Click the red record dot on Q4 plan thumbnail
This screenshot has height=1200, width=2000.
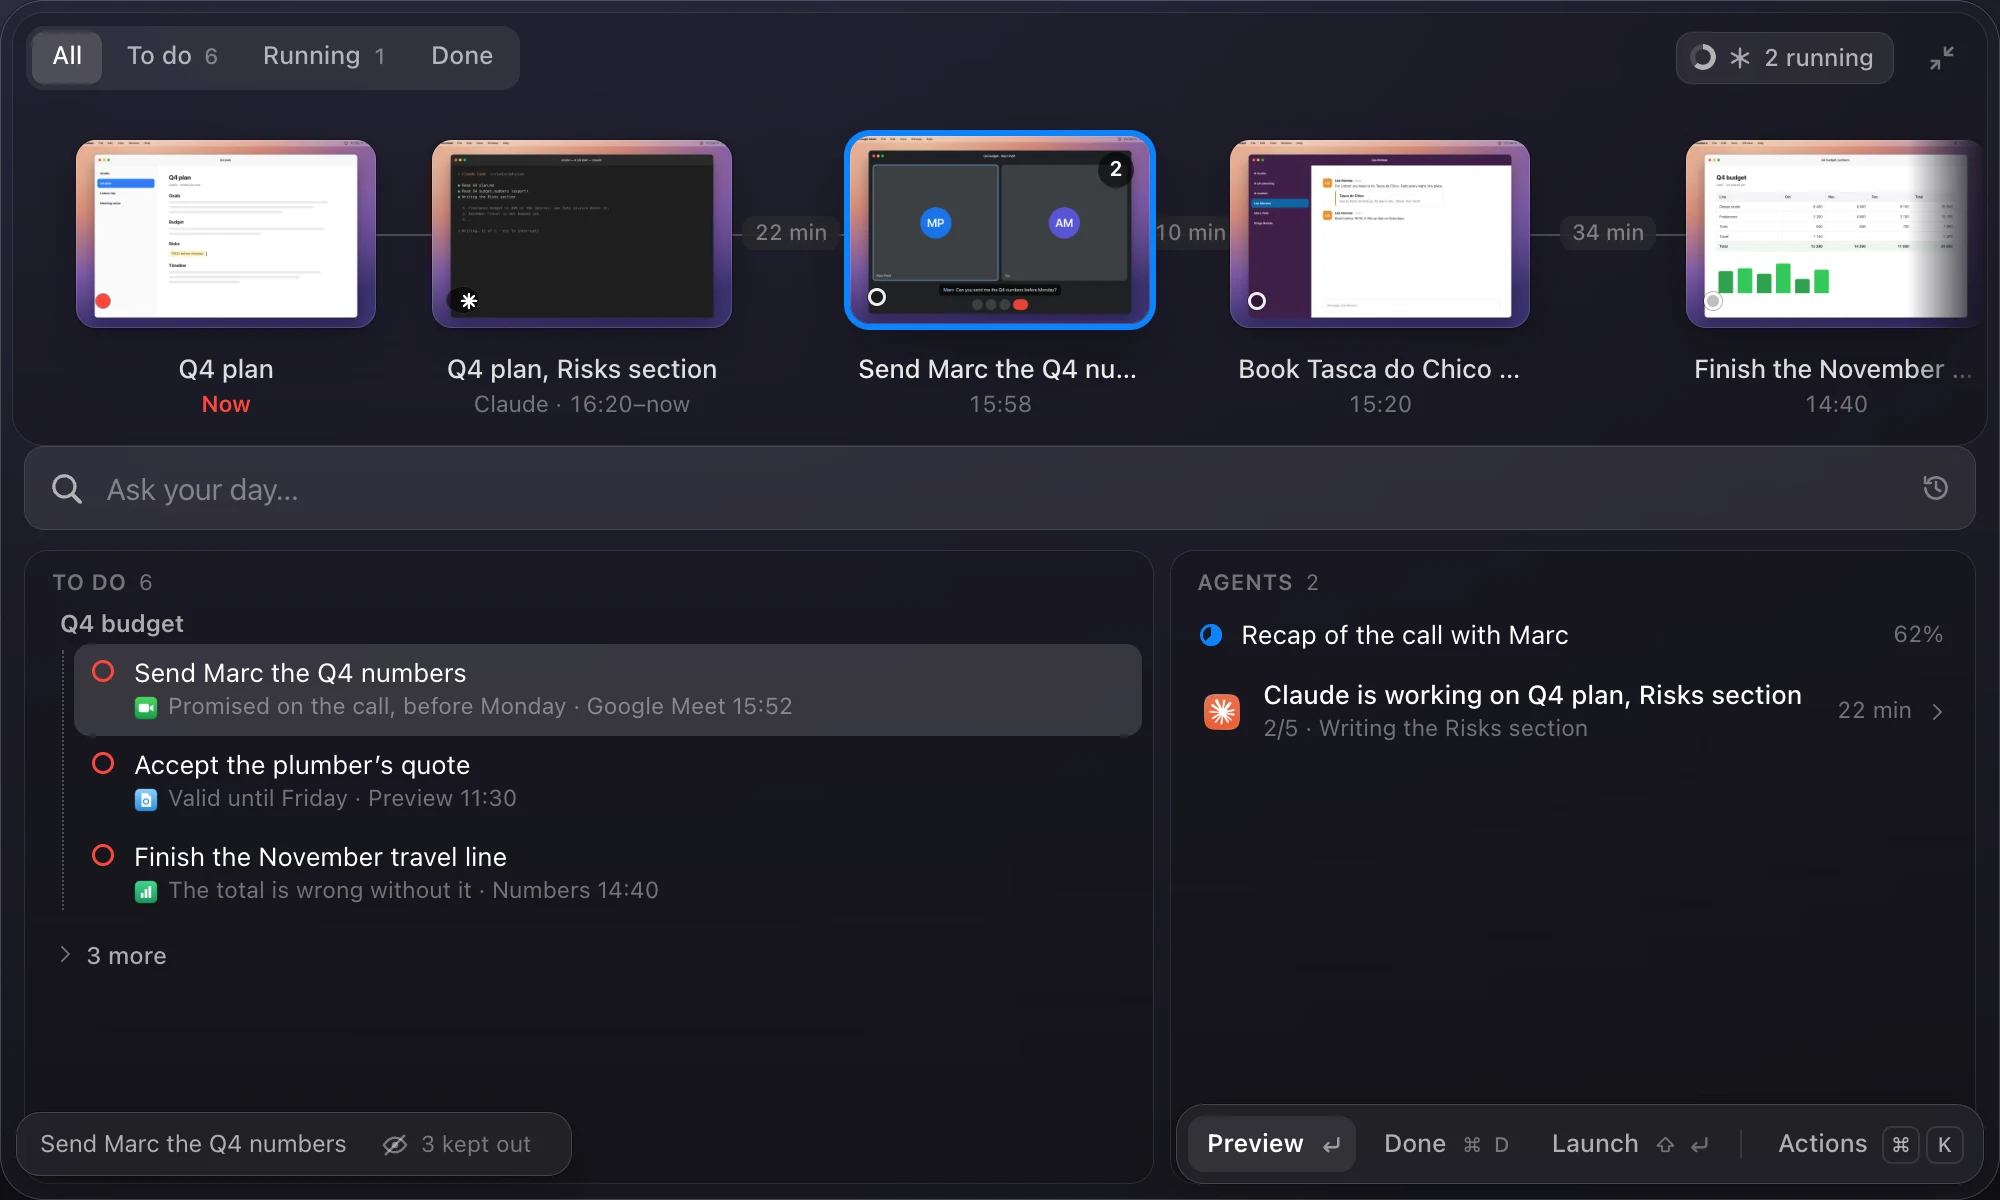[103, 301]
